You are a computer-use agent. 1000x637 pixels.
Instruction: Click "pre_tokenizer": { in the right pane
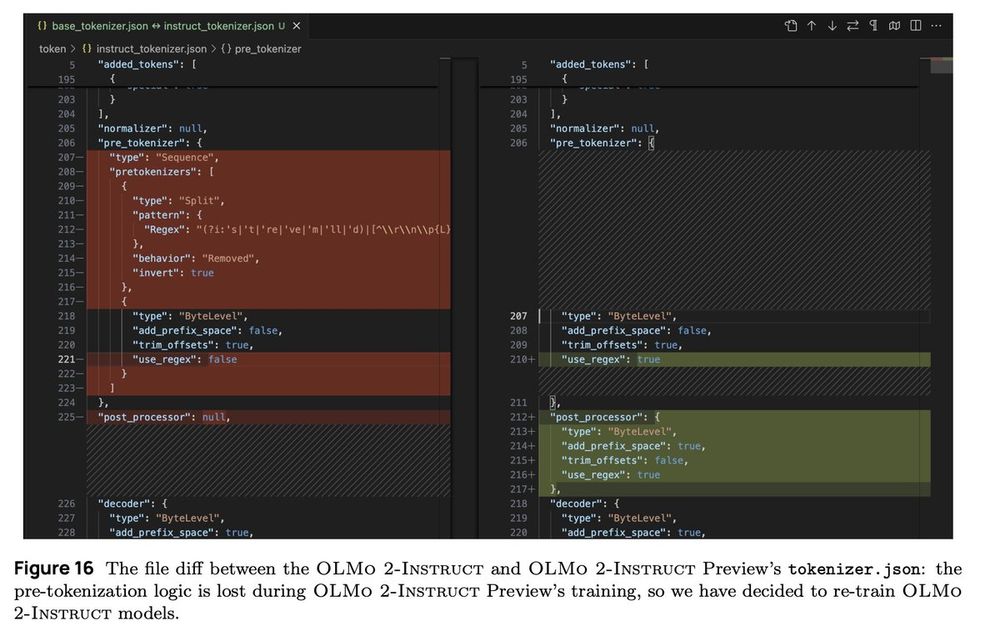pos(602,143)
